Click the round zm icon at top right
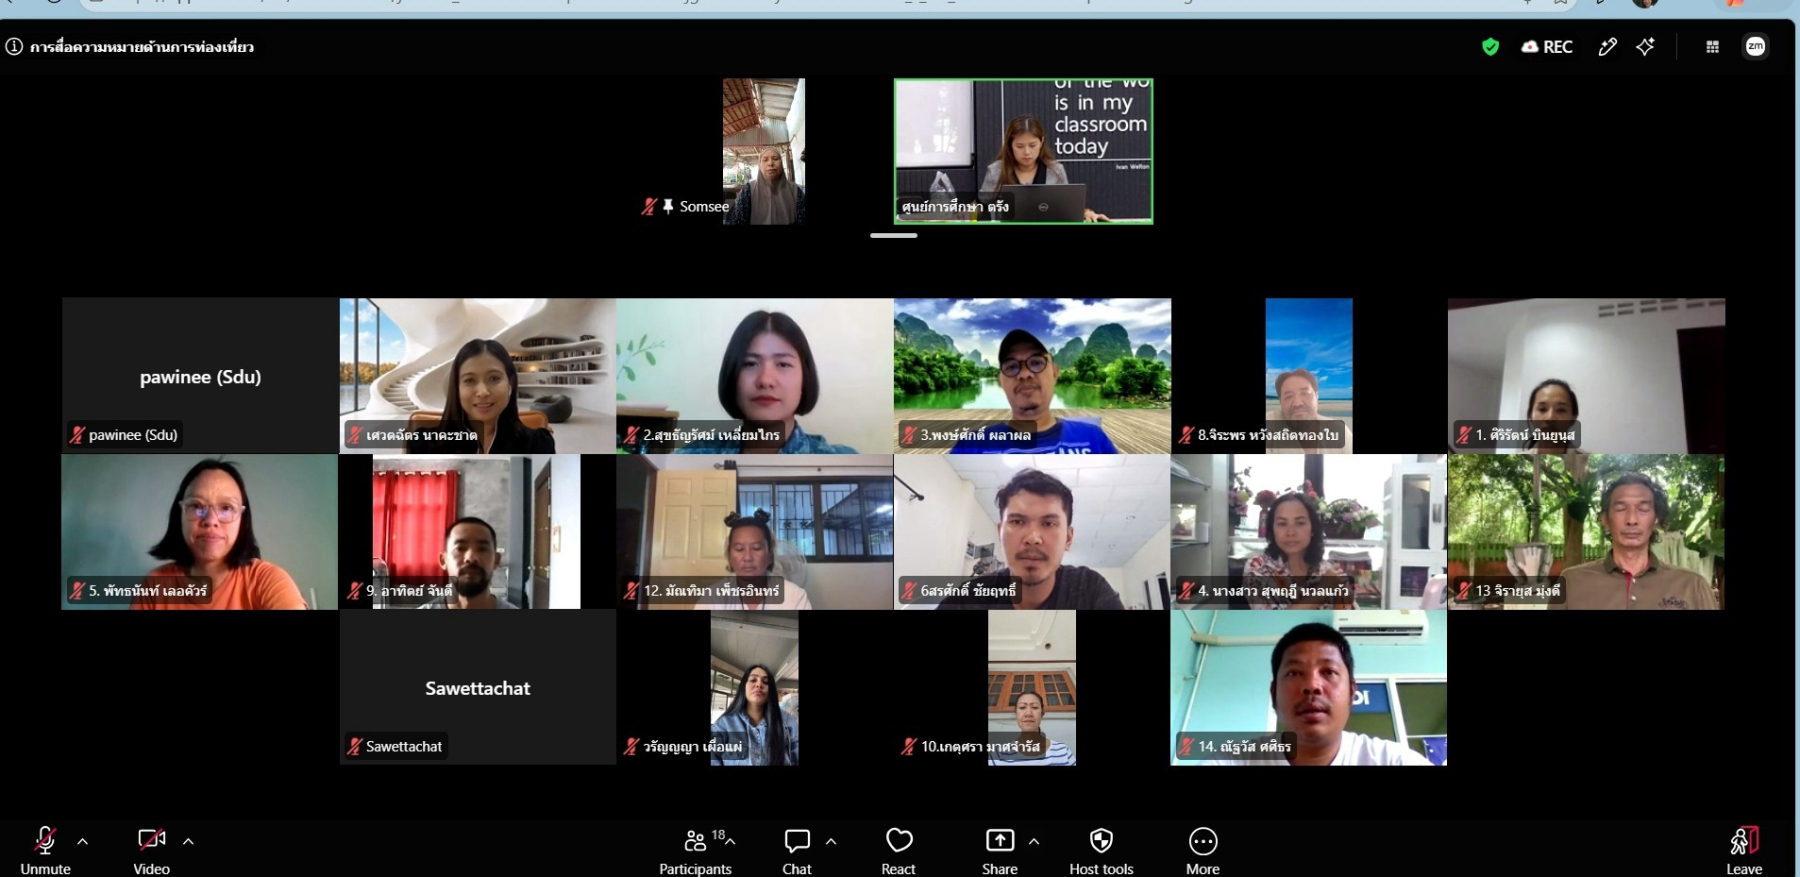Viewport: 1800px width, 877px height. (x=1755, y=46)
